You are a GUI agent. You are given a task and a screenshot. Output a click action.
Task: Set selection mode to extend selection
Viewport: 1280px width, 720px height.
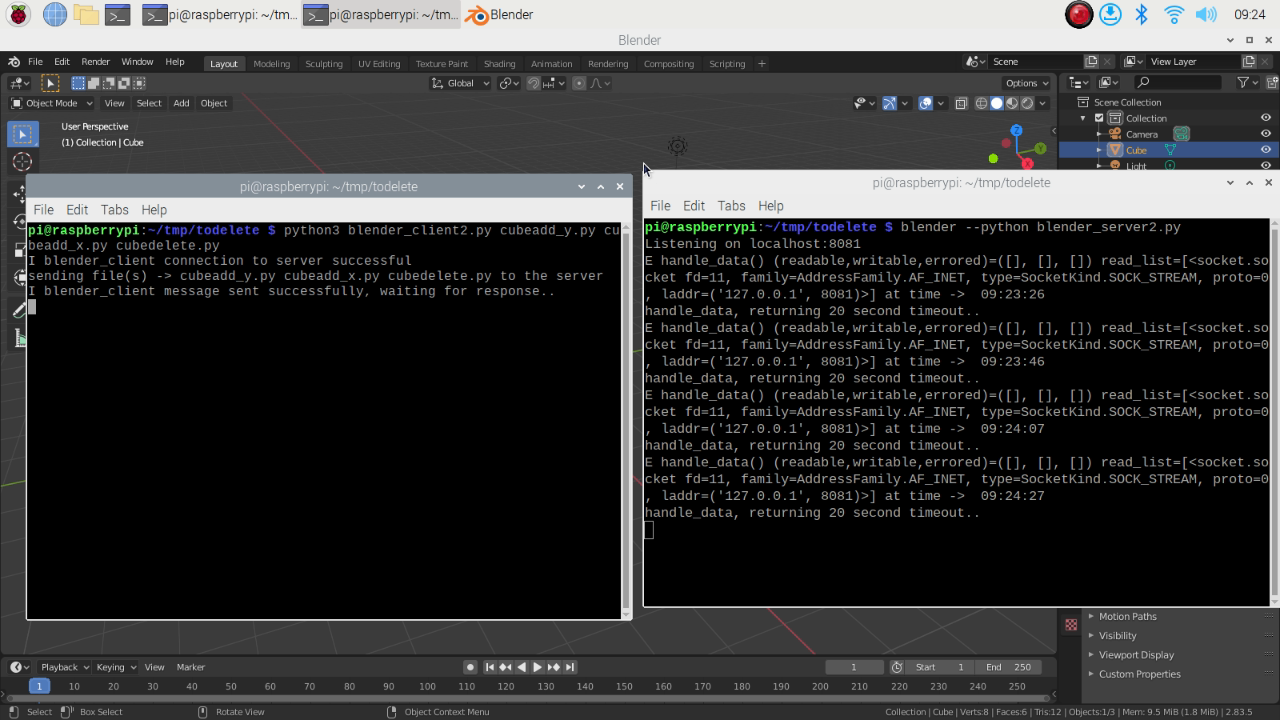94,83
